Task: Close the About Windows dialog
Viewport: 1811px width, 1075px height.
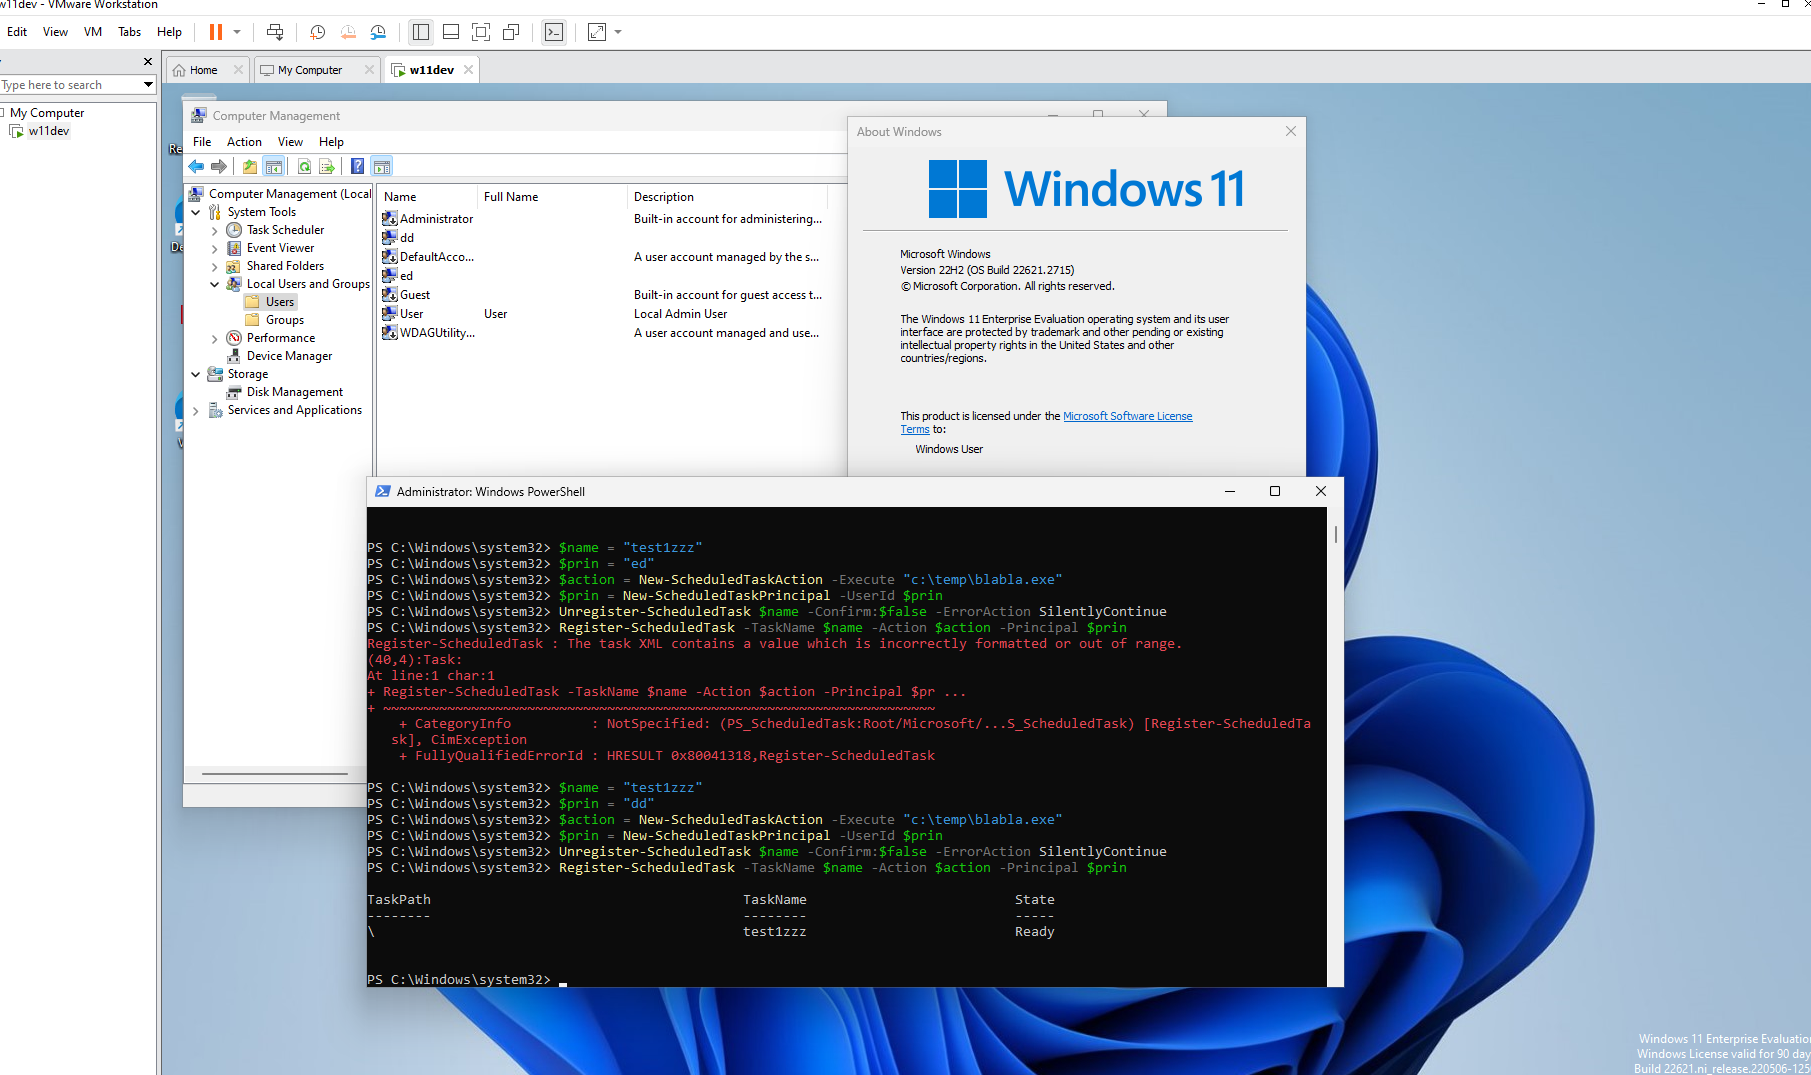Action: point(1290,131)
